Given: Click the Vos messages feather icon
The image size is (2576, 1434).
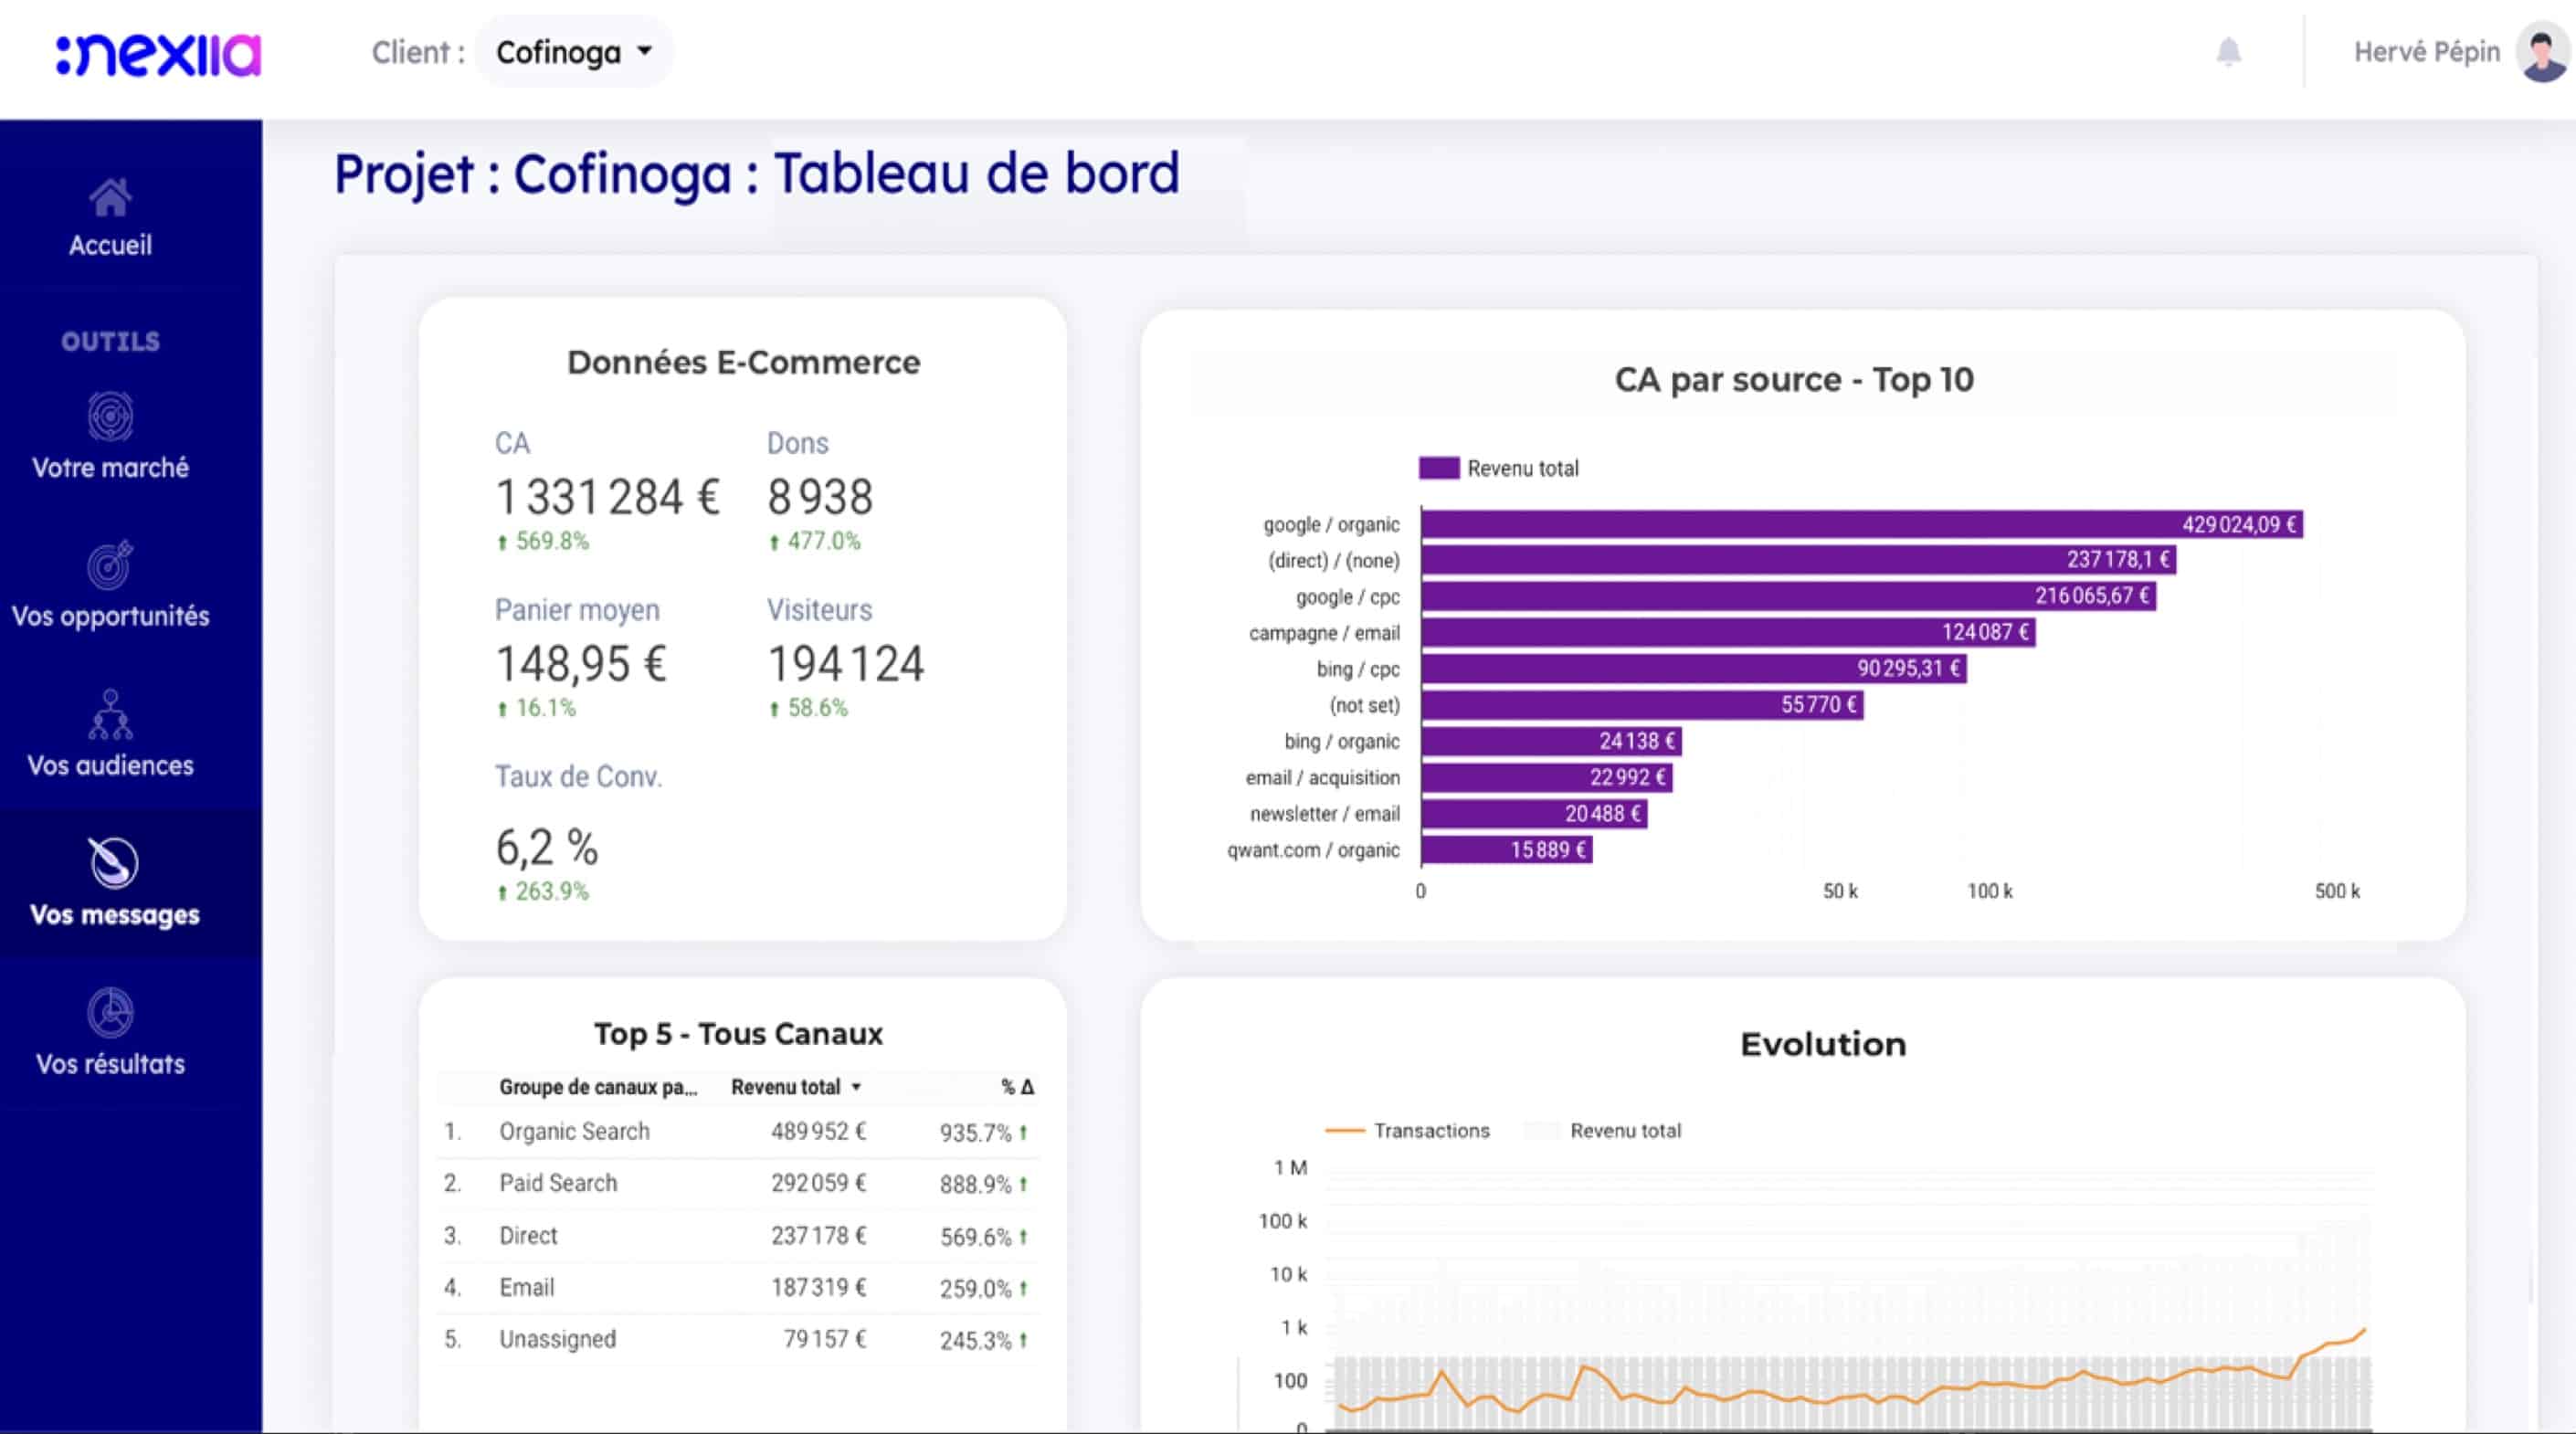Looking at the screenshot, I should (114, 862).
